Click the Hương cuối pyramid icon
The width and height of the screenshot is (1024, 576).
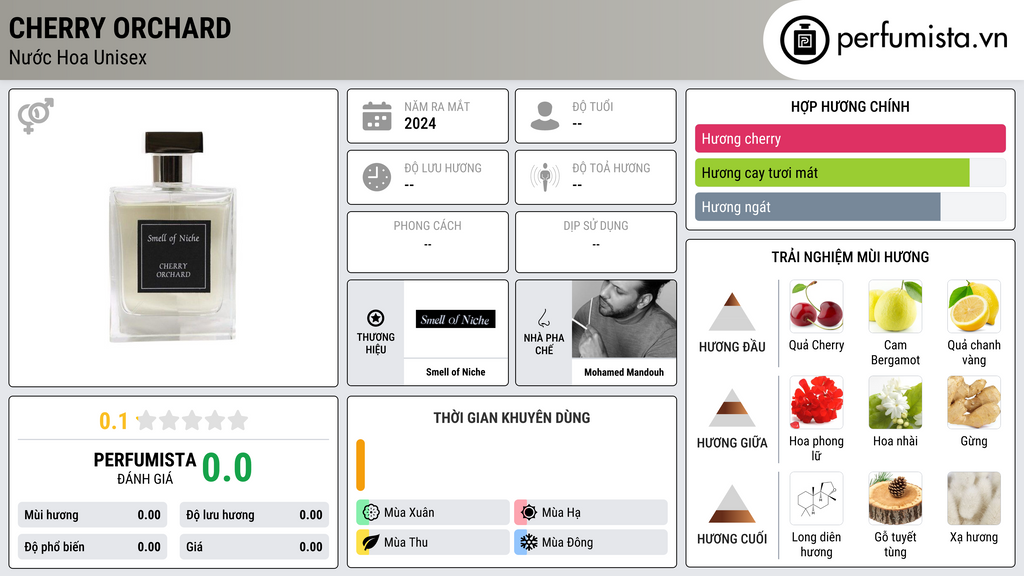732,504
